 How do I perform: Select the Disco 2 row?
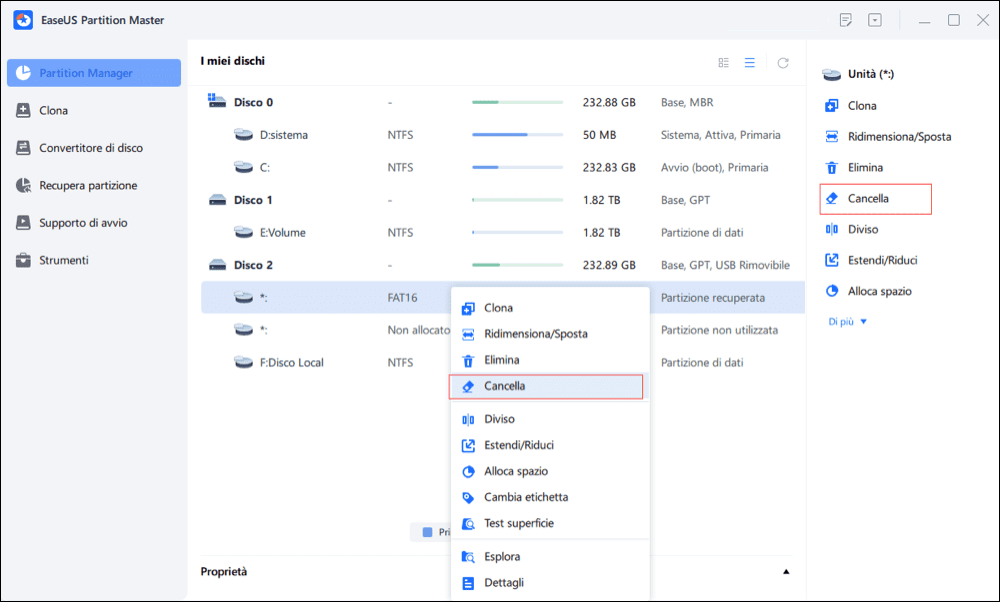click(503, 265)
